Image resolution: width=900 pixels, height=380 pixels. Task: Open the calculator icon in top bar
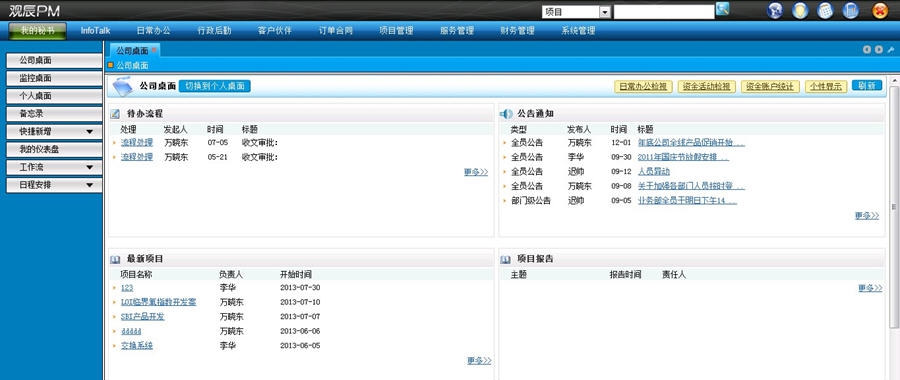pyautogui.click(x=851, y=10)
